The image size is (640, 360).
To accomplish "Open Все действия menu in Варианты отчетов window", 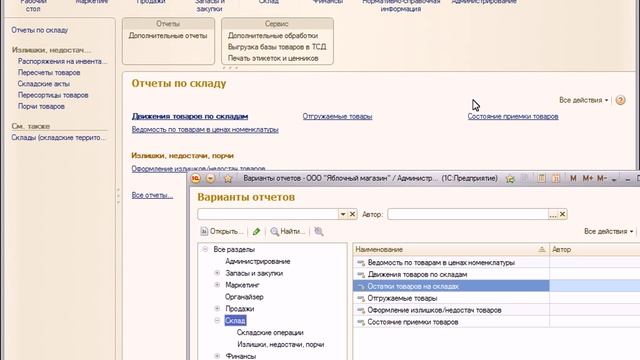I will [608, 231].
